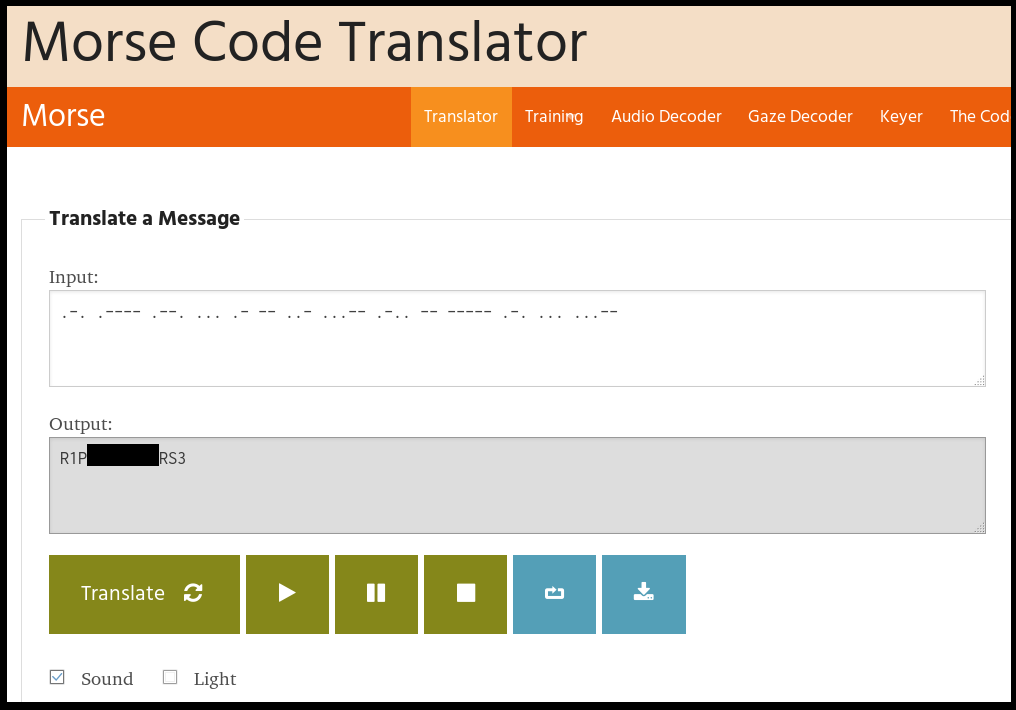Grab the Input box resize handle

pyautogui.click(x=979, y=380)
